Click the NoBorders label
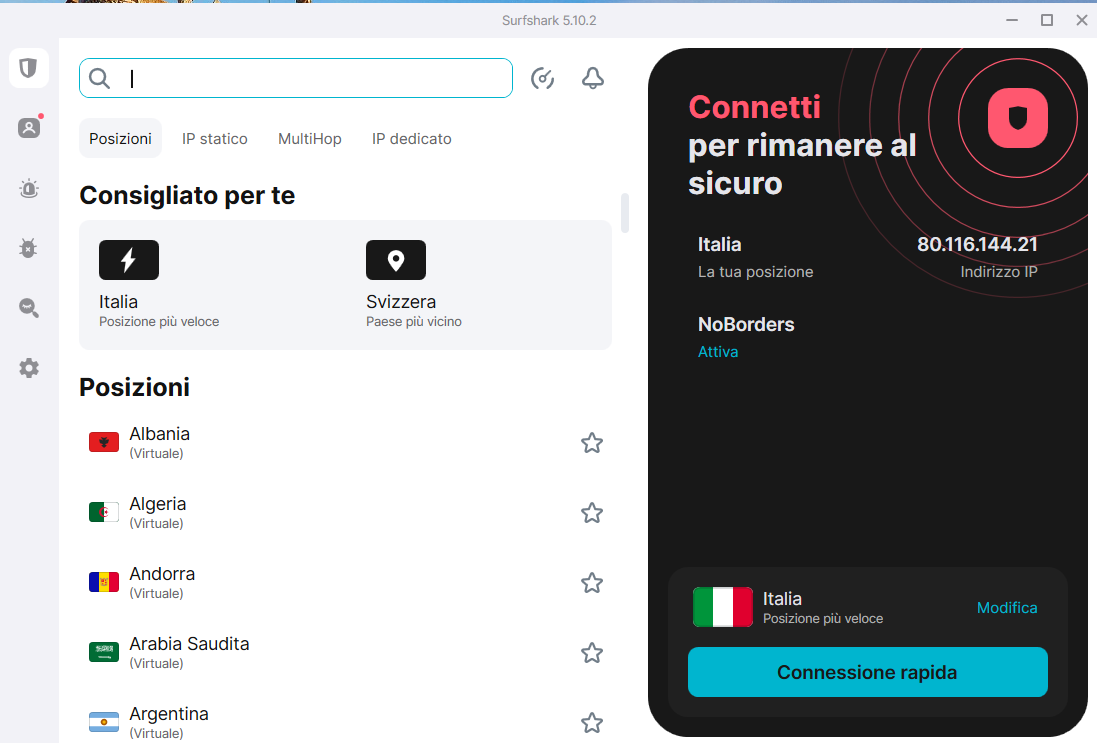Image resolution: width=1097 pixels, height=743 pixels. pyautogui.click(x=746, y=324)
